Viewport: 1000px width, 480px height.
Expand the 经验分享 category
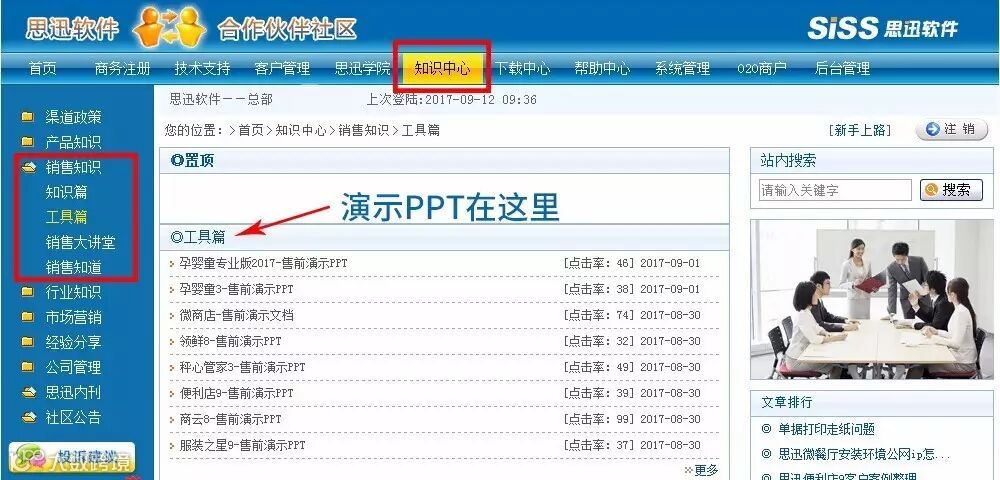pos(73,342)
